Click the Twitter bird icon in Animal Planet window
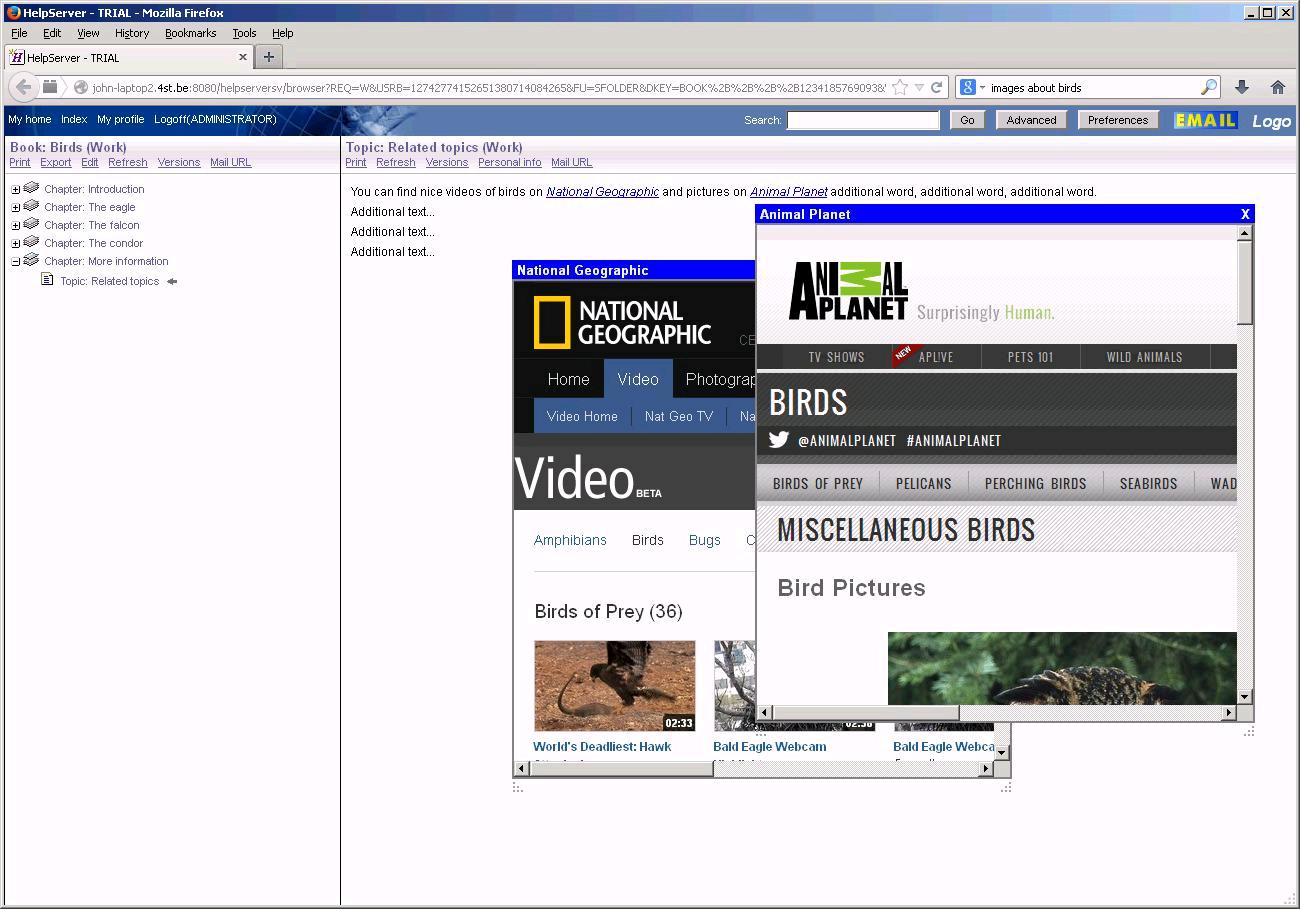 pyautogui.click(x=778, y=440)
